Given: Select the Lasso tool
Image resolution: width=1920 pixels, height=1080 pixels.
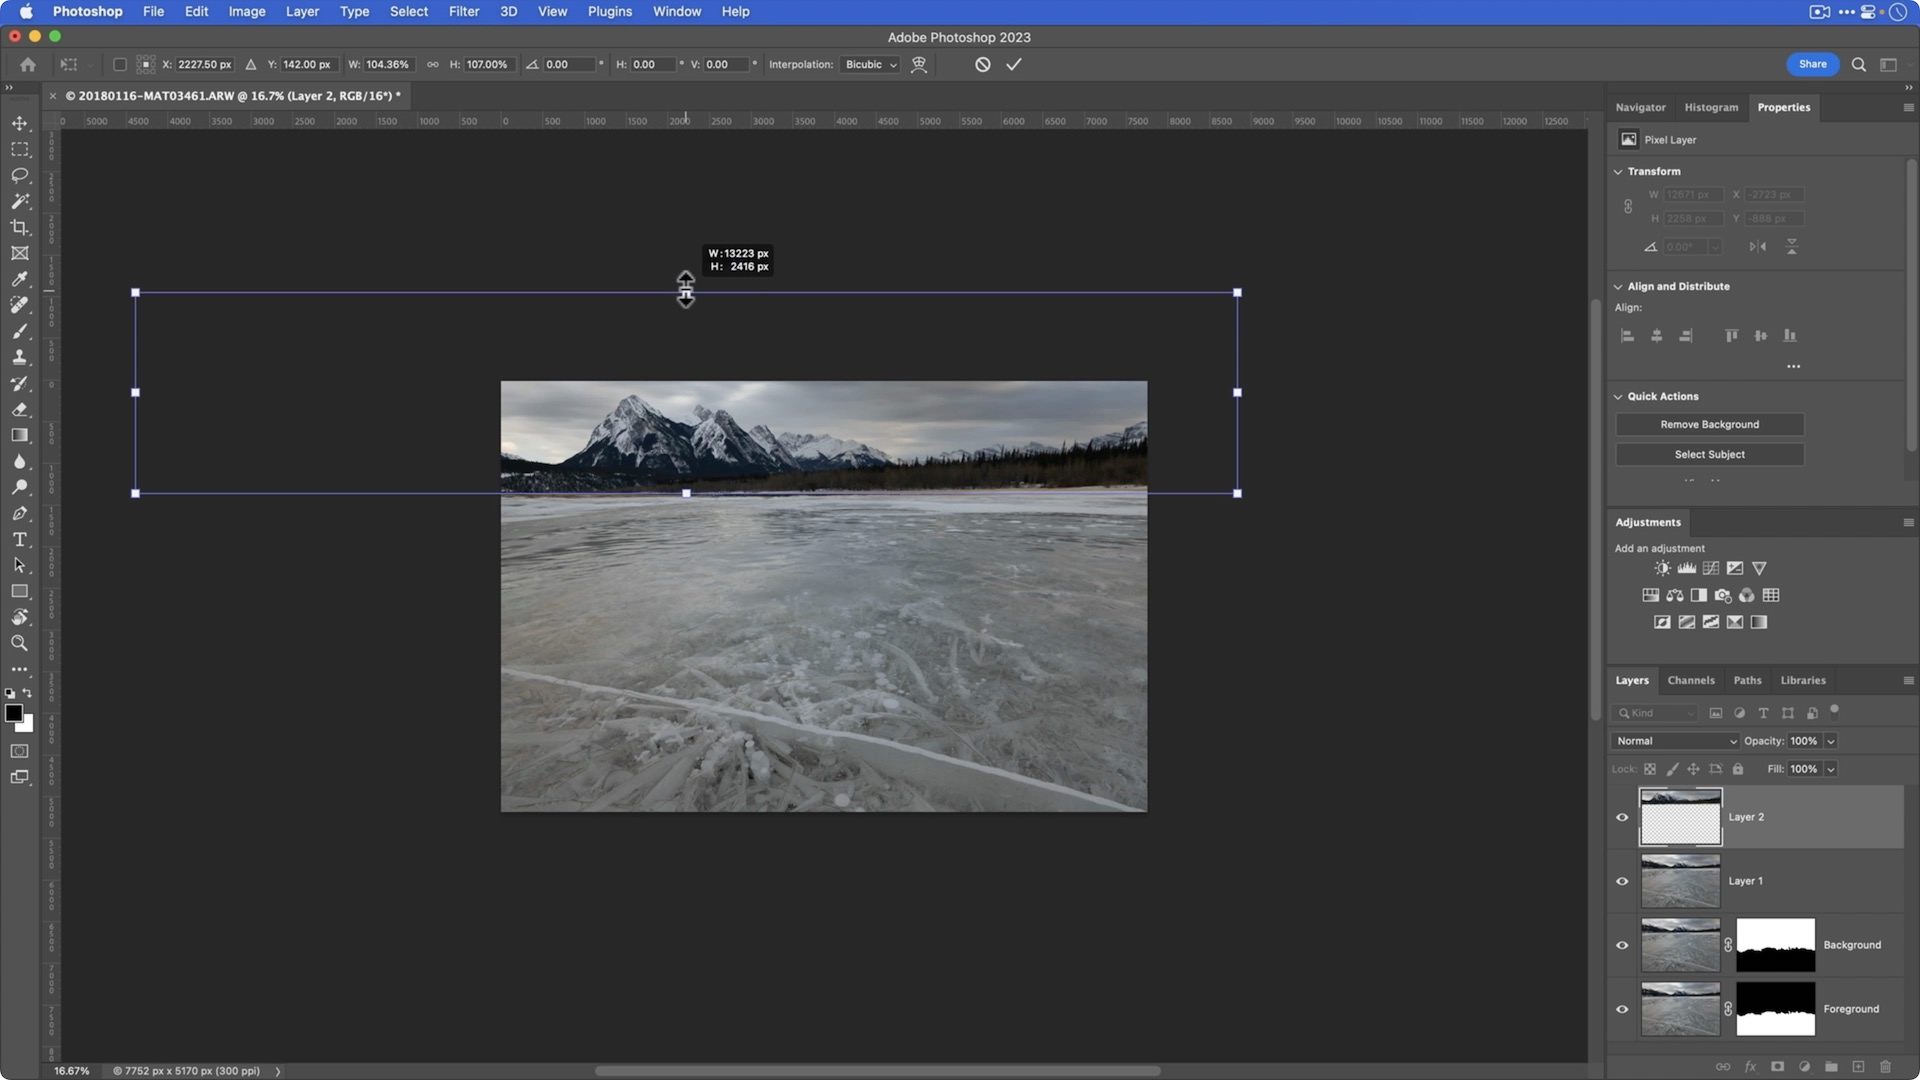Looking at the screenshot, I should coord(19,175).
